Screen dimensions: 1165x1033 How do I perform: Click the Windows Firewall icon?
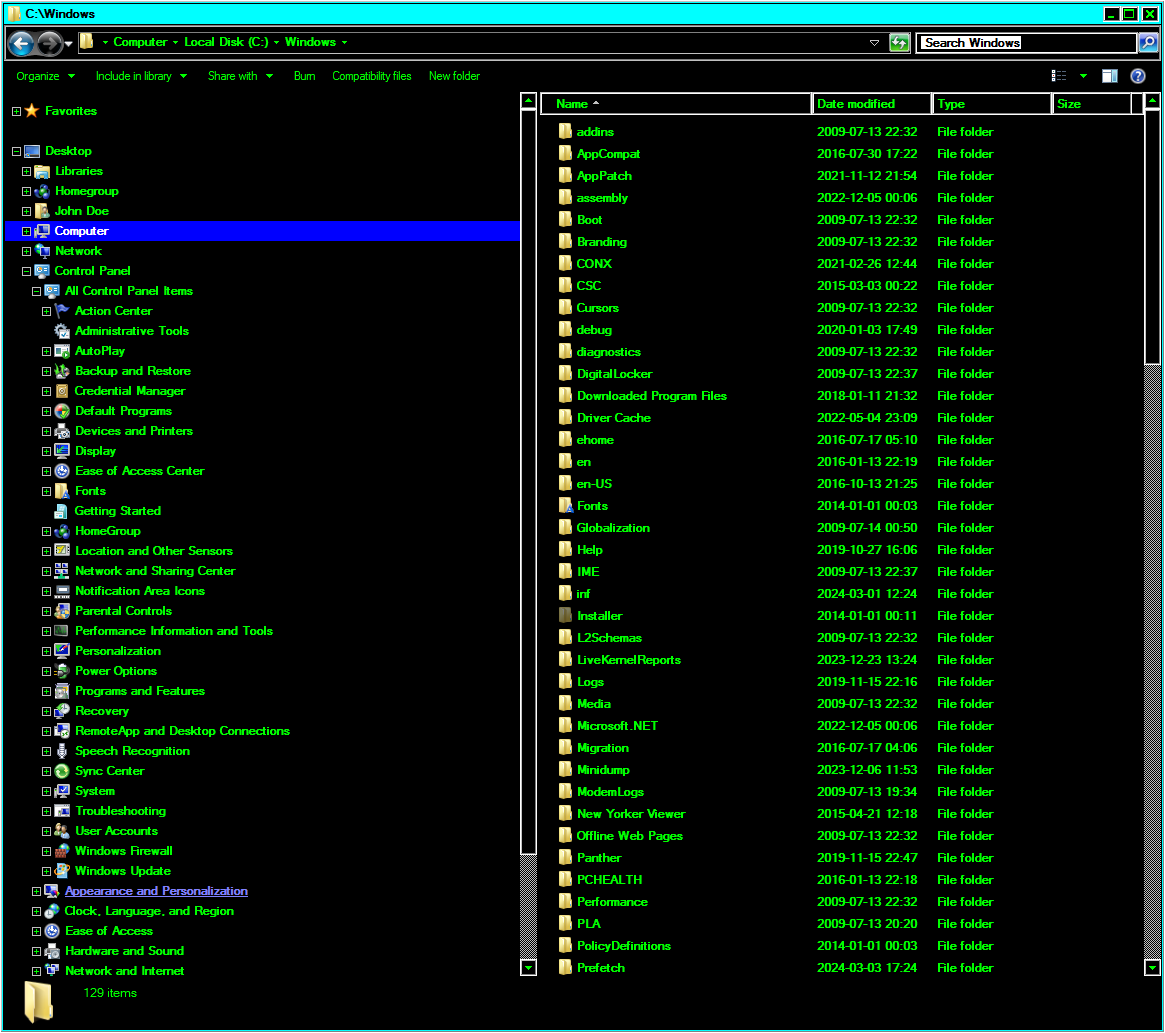click(x=62, y=851)
